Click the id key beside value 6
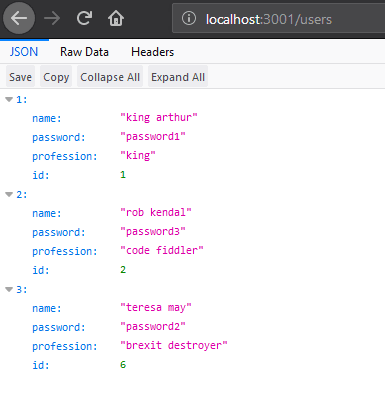Viewport: 385px width, 412px height. [41, 365]
